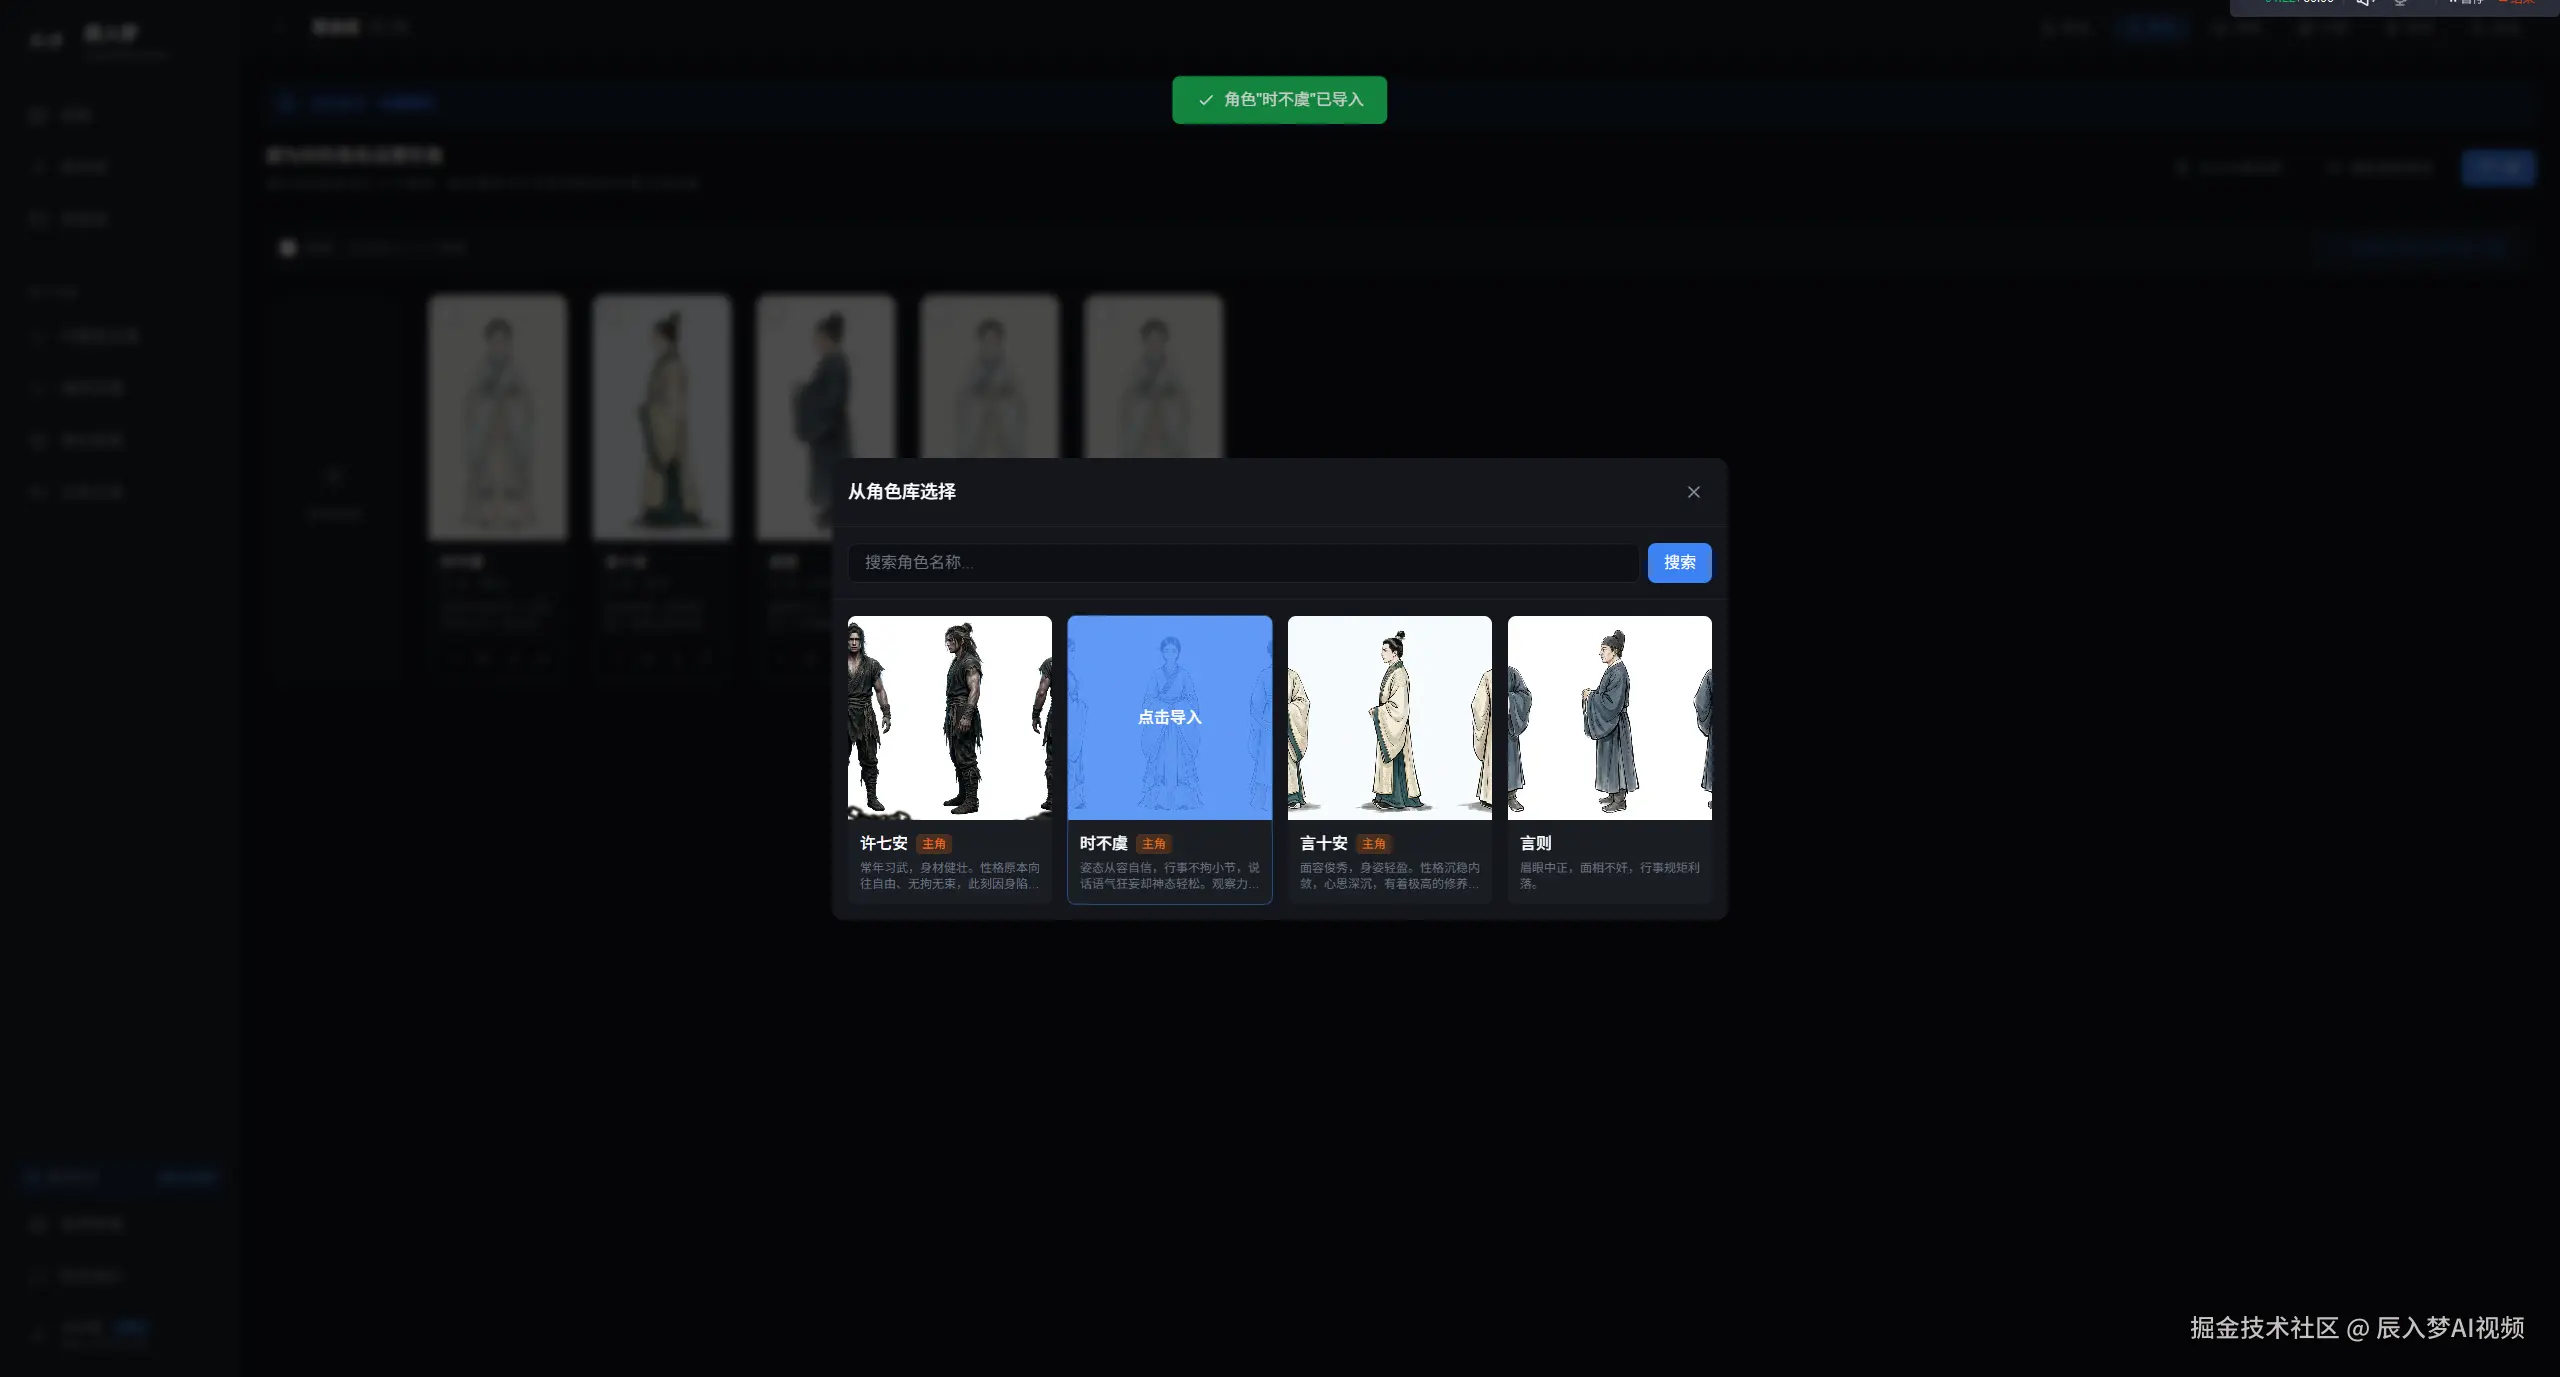Select the 言则 character thumbnail

pyautogui.click(x=1609, y=717)
